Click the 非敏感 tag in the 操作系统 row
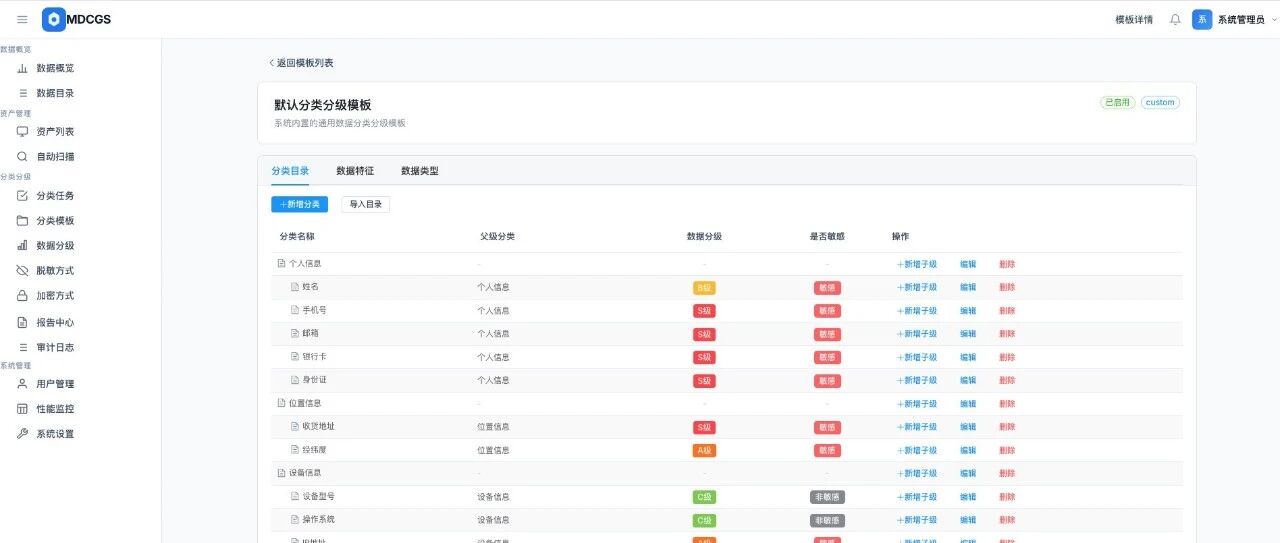 click(x=827, y=520)
